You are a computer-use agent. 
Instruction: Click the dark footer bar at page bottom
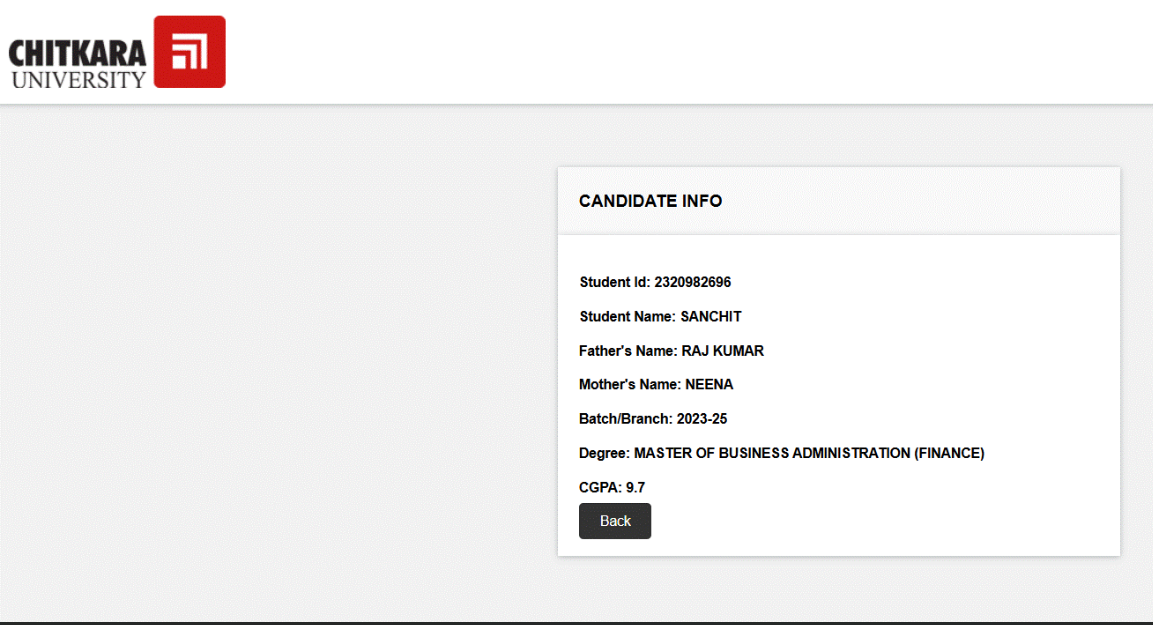(x=576, y=622)
